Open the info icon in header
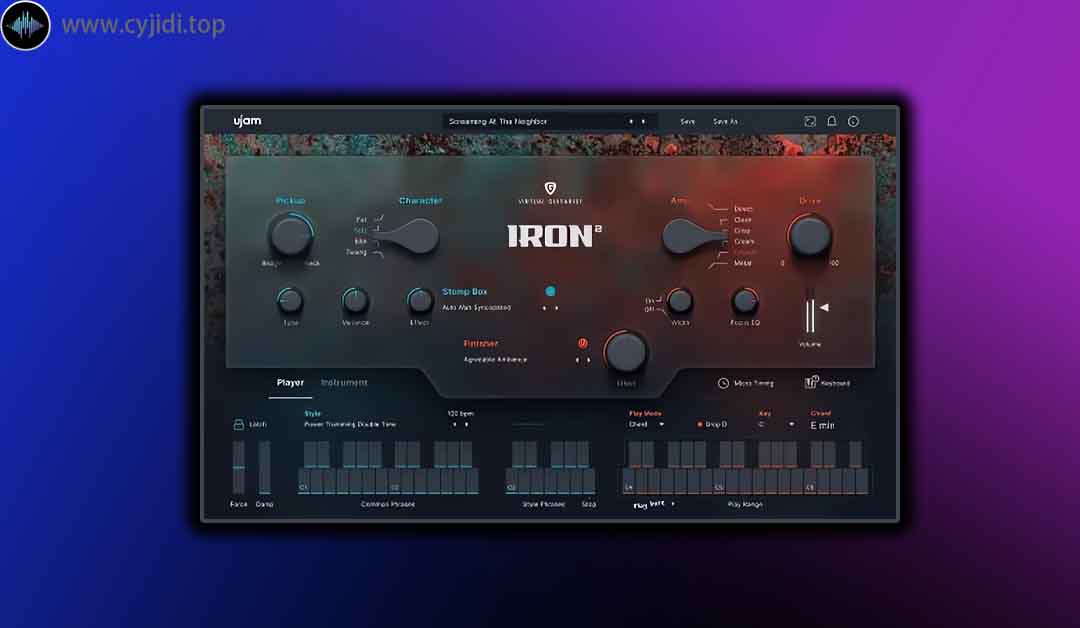 (853, 121)
